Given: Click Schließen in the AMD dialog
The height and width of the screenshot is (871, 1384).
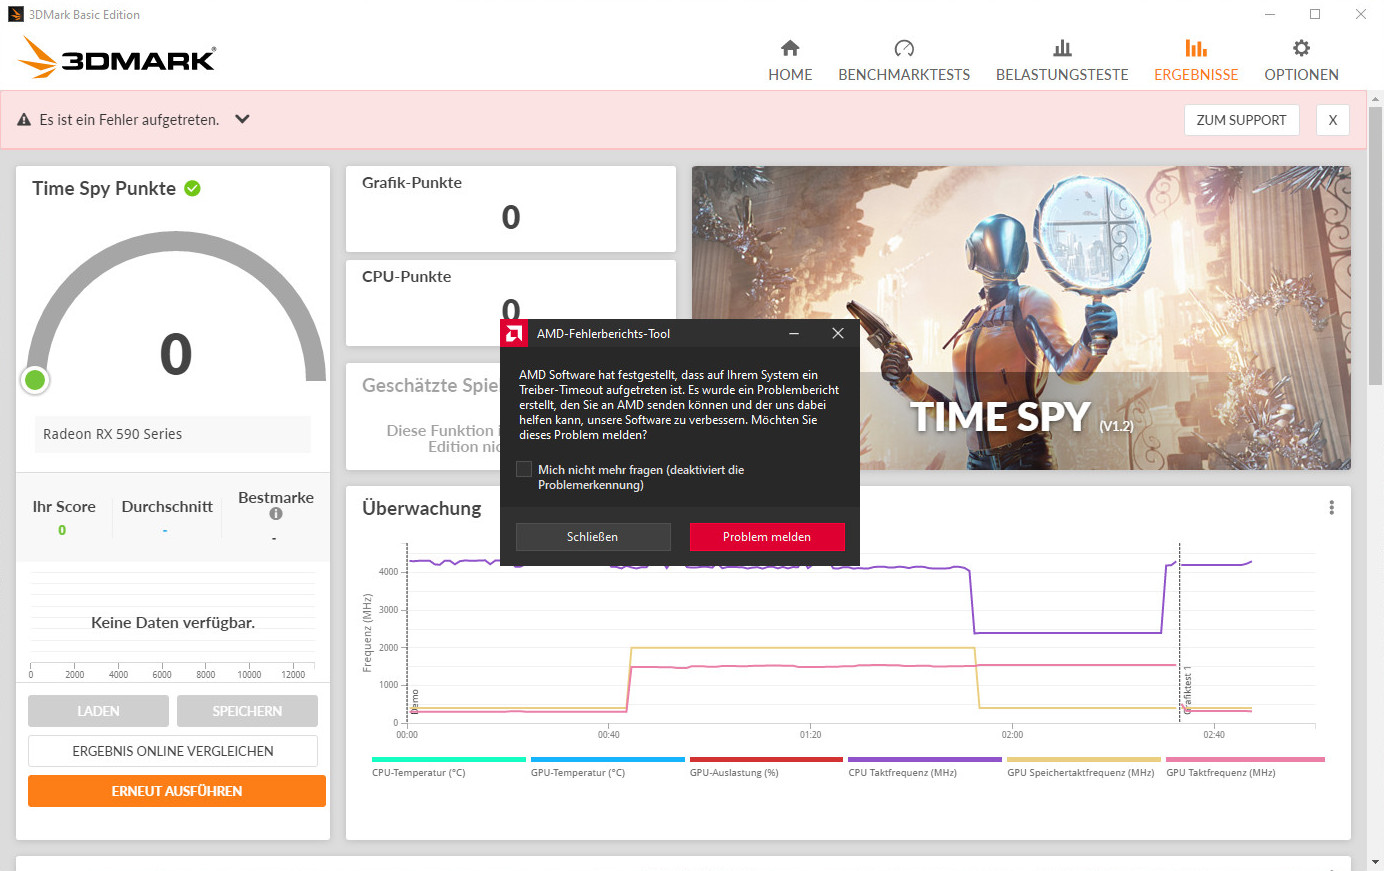Looking at the screenshot, I should (x=593, y=537).
